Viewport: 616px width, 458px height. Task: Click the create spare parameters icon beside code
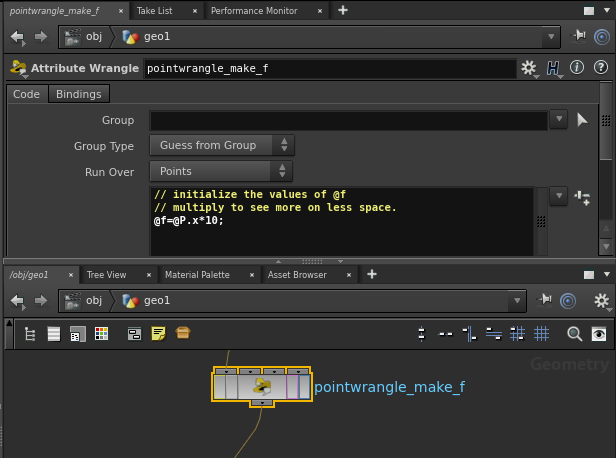(x=583, y=197)
